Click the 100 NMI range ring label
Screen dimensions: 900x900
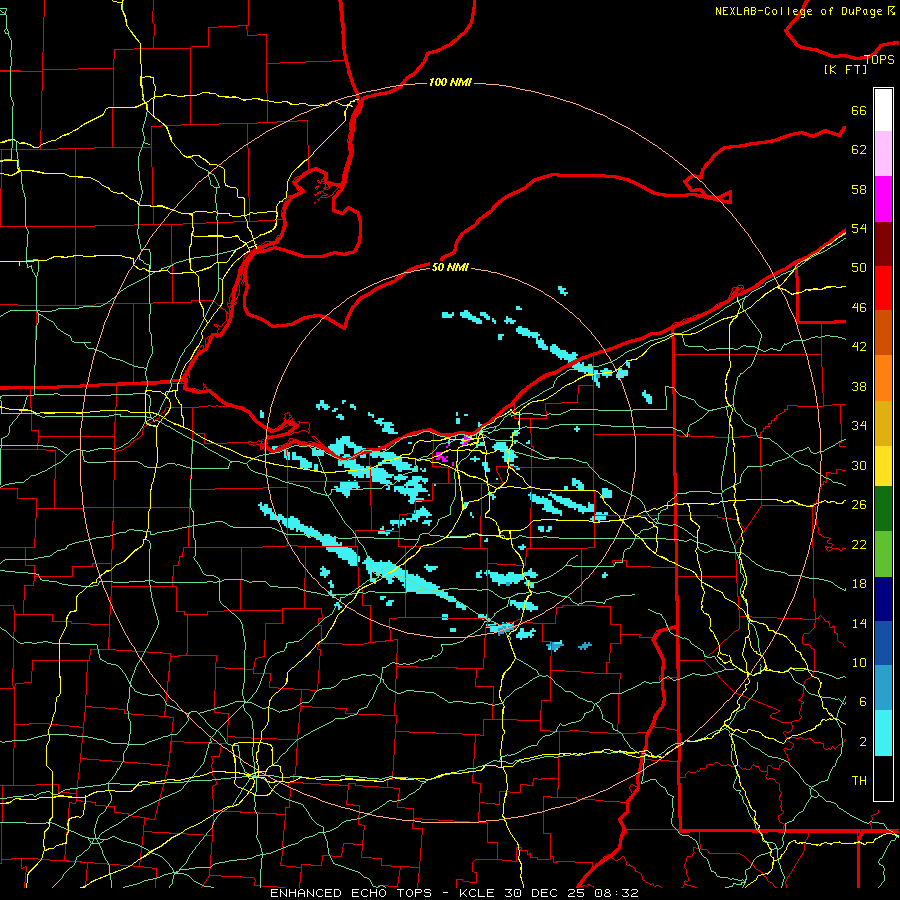tap(450, 83)
